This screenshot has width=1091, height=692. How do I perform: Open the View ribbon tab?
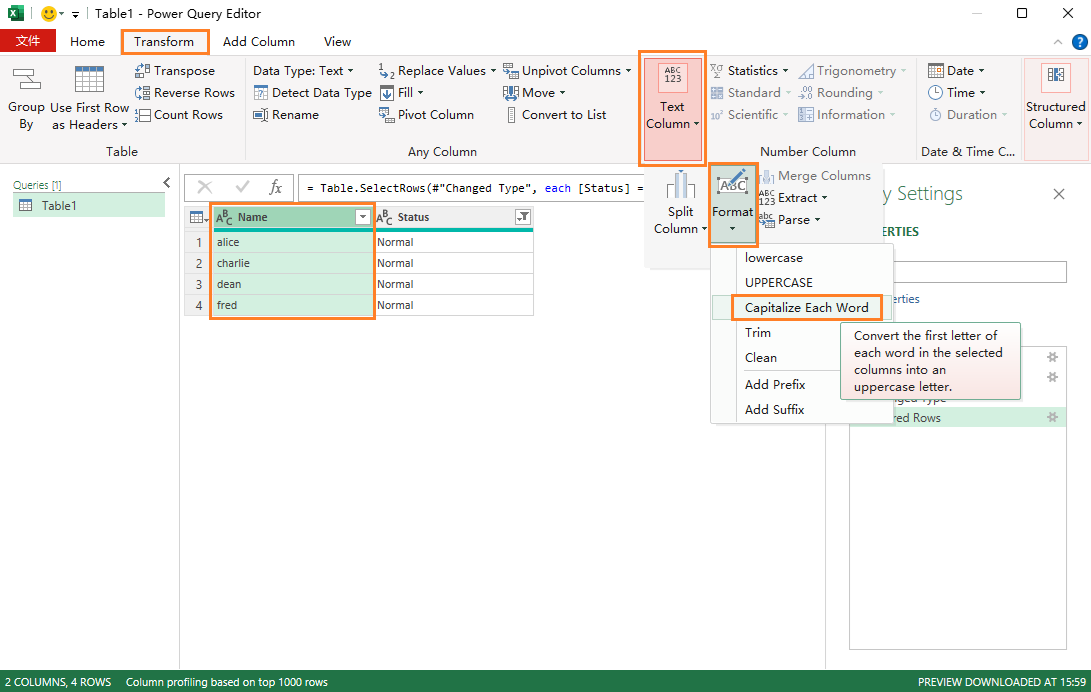[337, 42]
